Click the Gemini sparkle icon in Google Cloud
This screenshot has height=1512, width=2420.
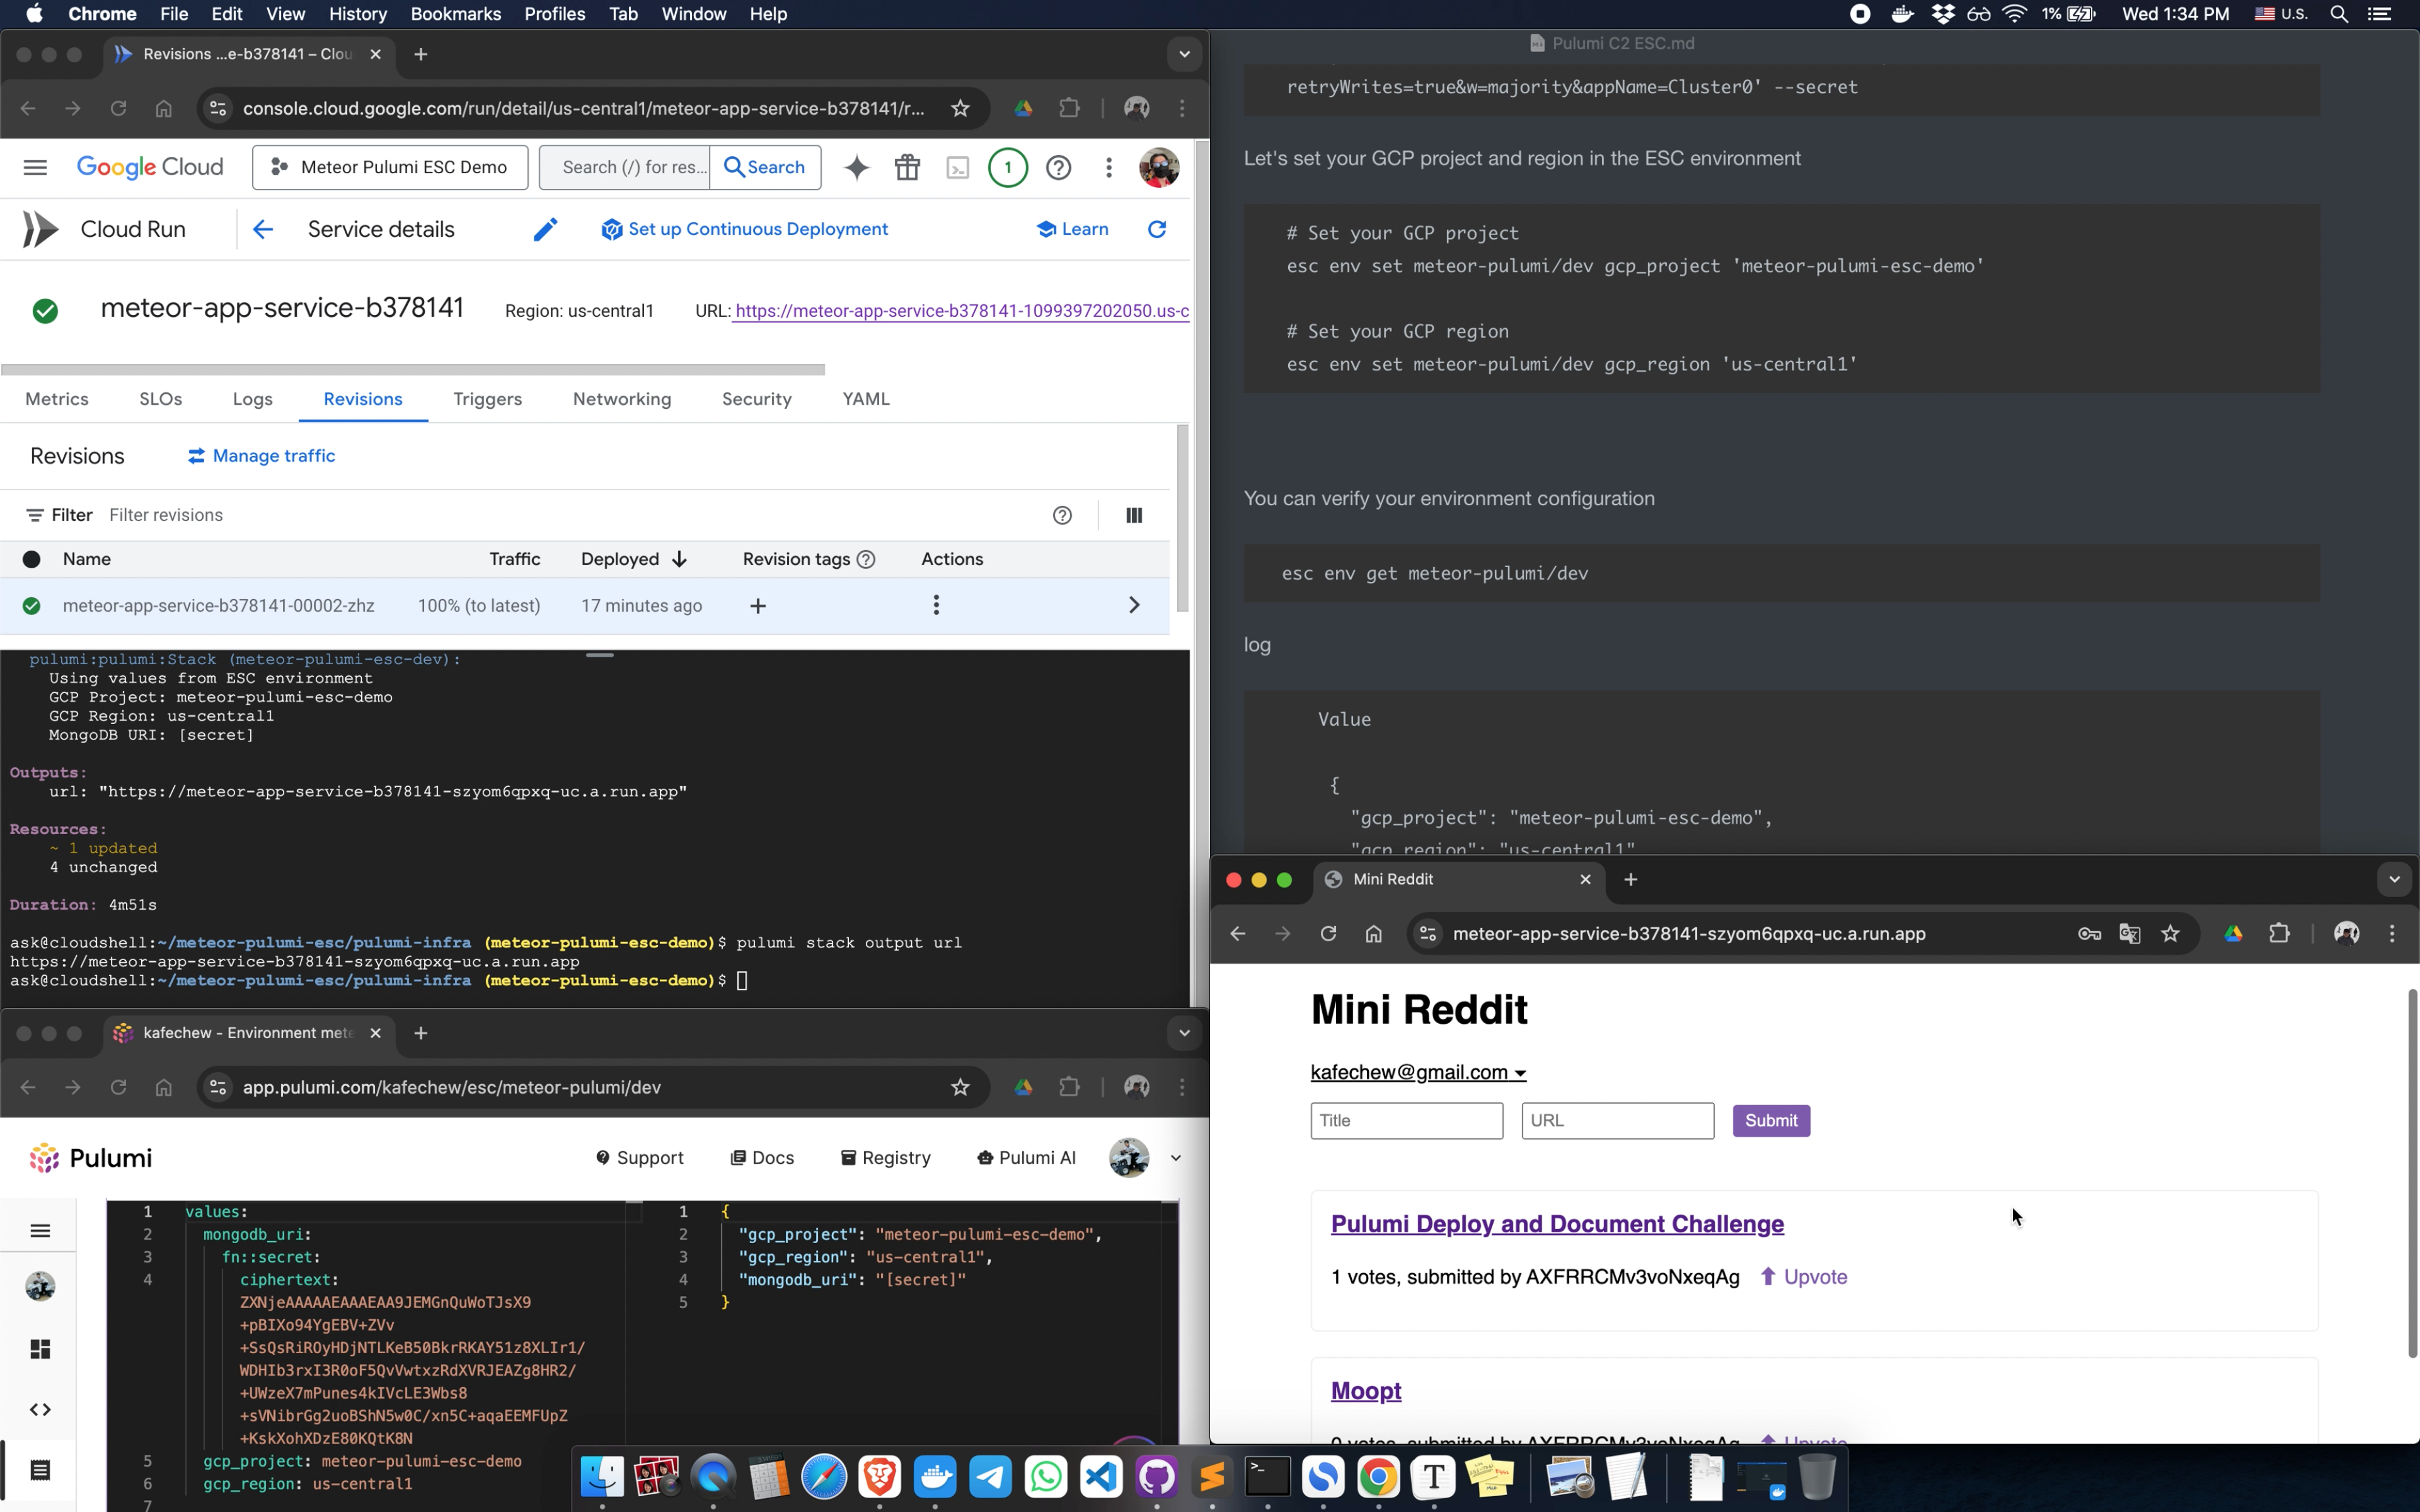click(856, 168)
